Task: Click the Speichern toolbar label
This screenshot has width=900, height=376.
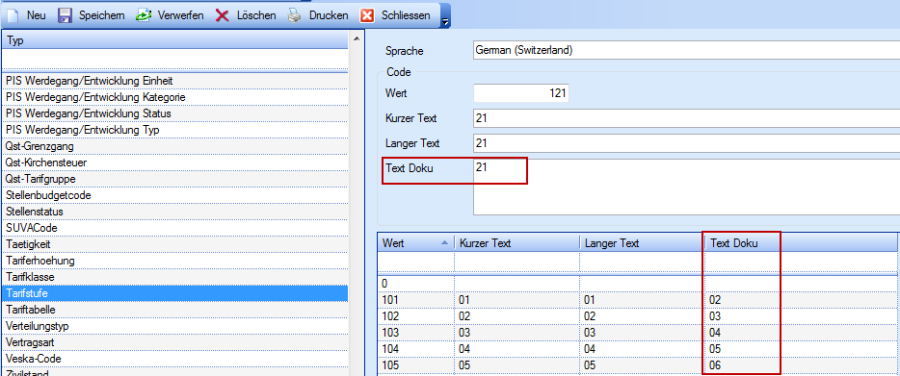Action: coord(102,15)
